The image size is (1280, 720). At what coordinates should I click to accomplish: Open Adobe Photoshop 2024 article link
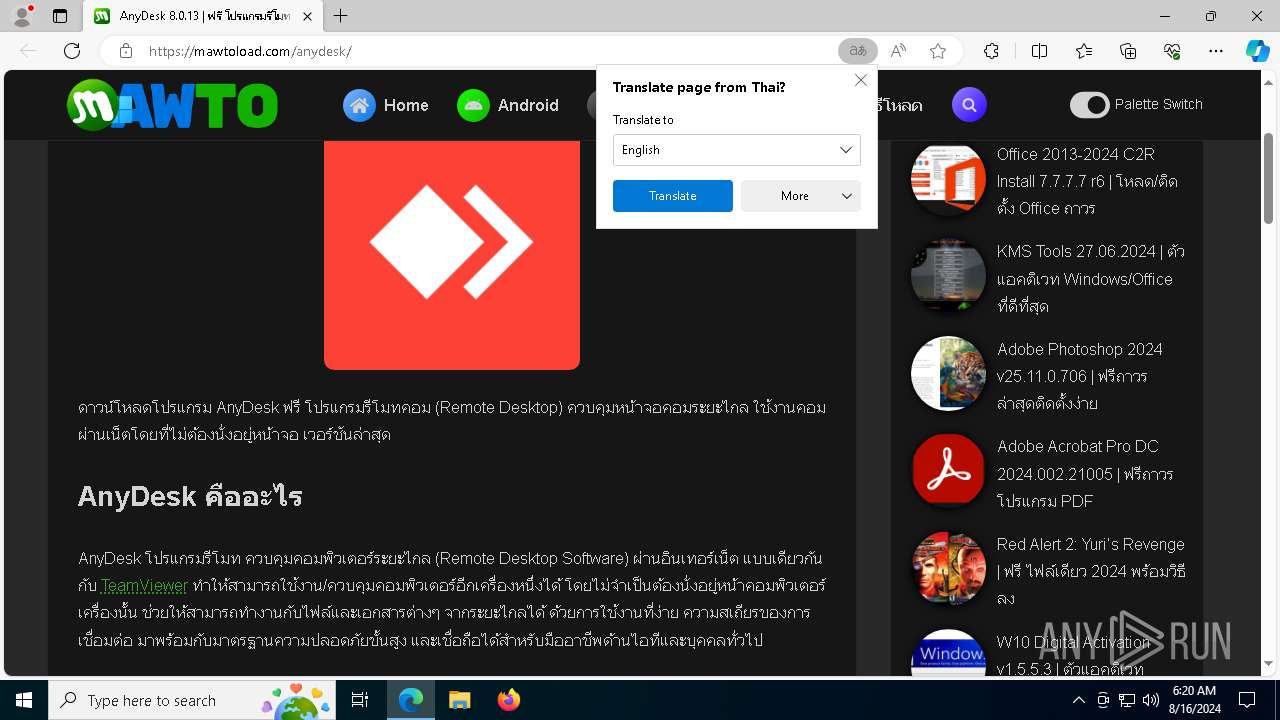pos(1080,376)
